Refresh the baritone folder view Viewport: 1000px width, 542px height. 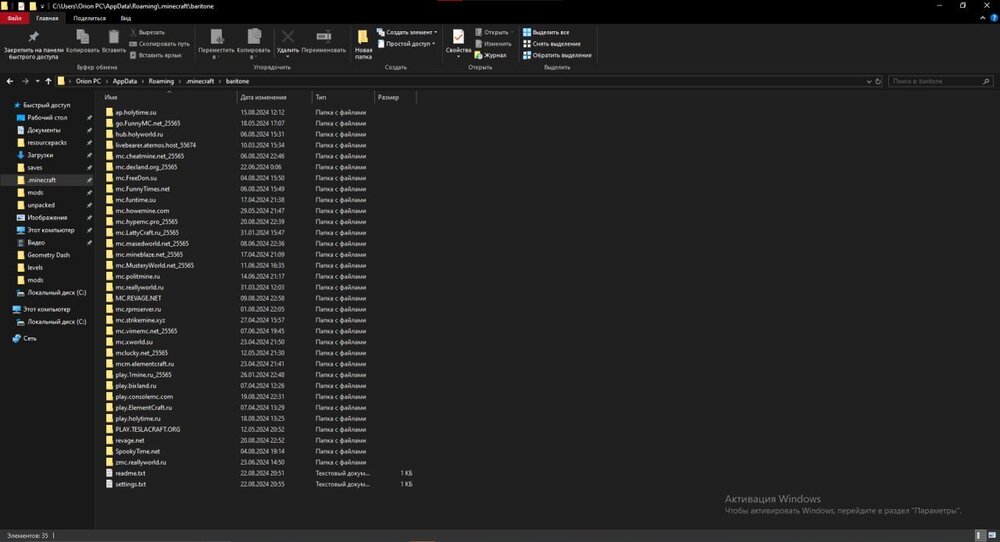click(x=878, y=81)
